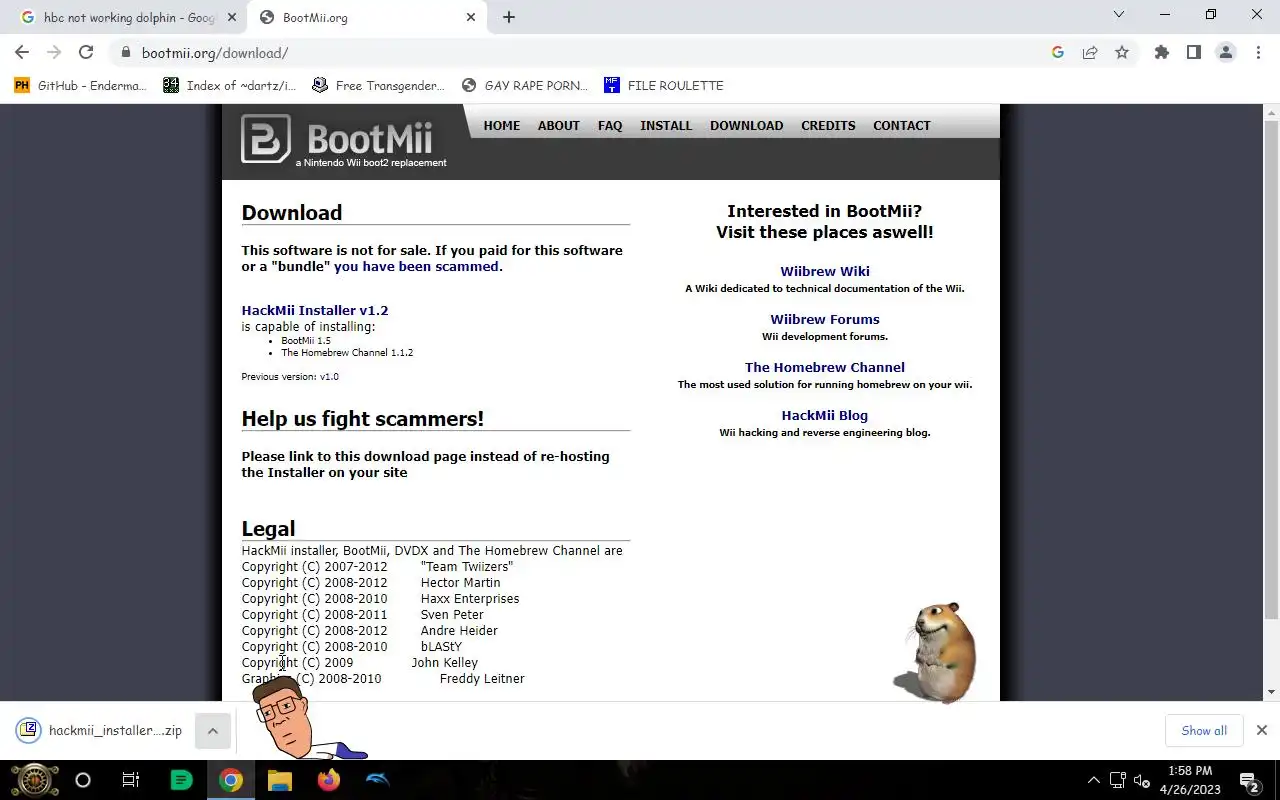Click the address bar URL

coord(215,53)
